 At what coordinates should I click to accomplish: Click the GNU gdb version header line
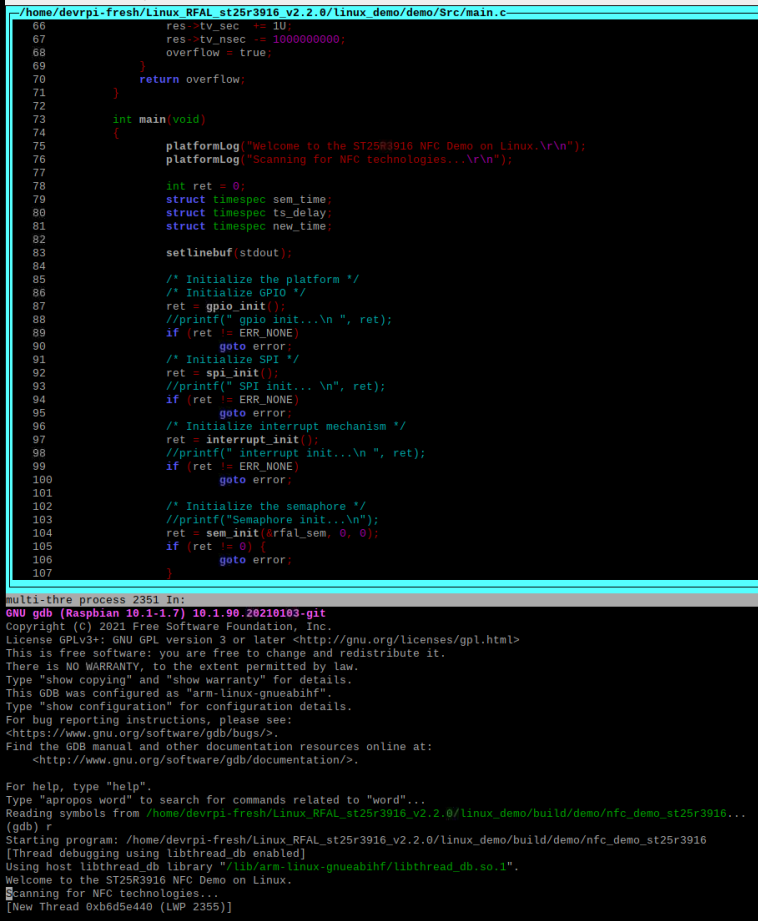click(x=166, y=613)
